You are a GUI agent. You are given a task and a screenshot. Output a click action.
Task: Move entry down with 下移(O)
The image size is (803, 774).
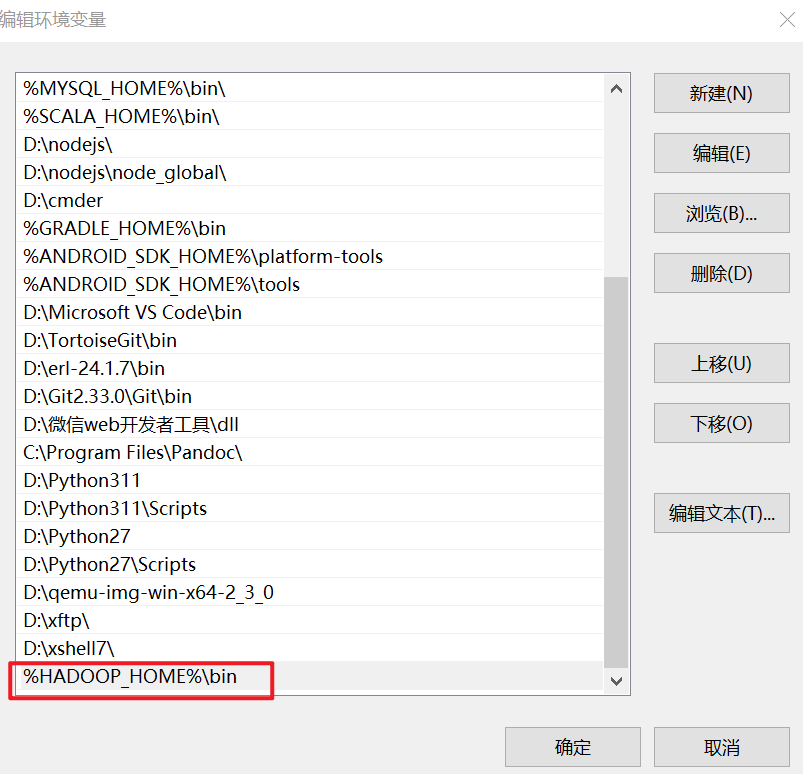[721, 423]
